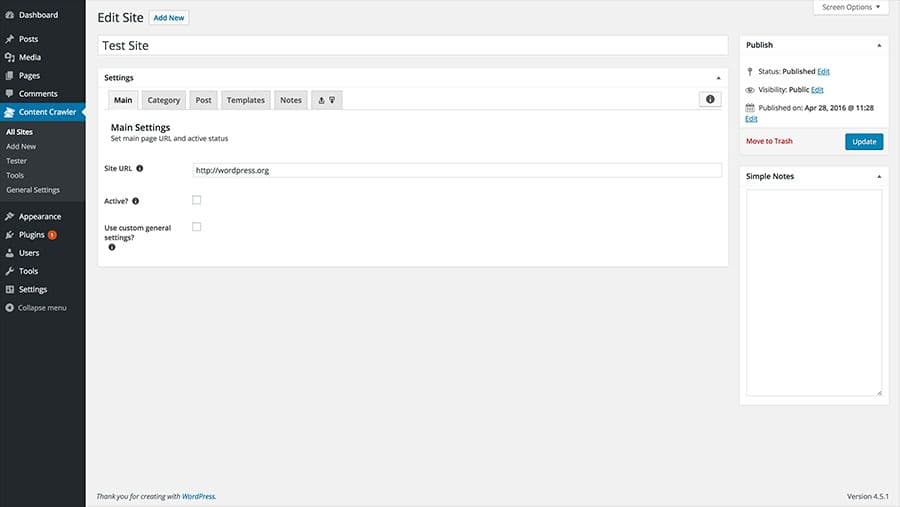The width and height of the screenshot is (900, 507).
Task: Click the Collapse menu arrow icon
Action: click(9, 308)
